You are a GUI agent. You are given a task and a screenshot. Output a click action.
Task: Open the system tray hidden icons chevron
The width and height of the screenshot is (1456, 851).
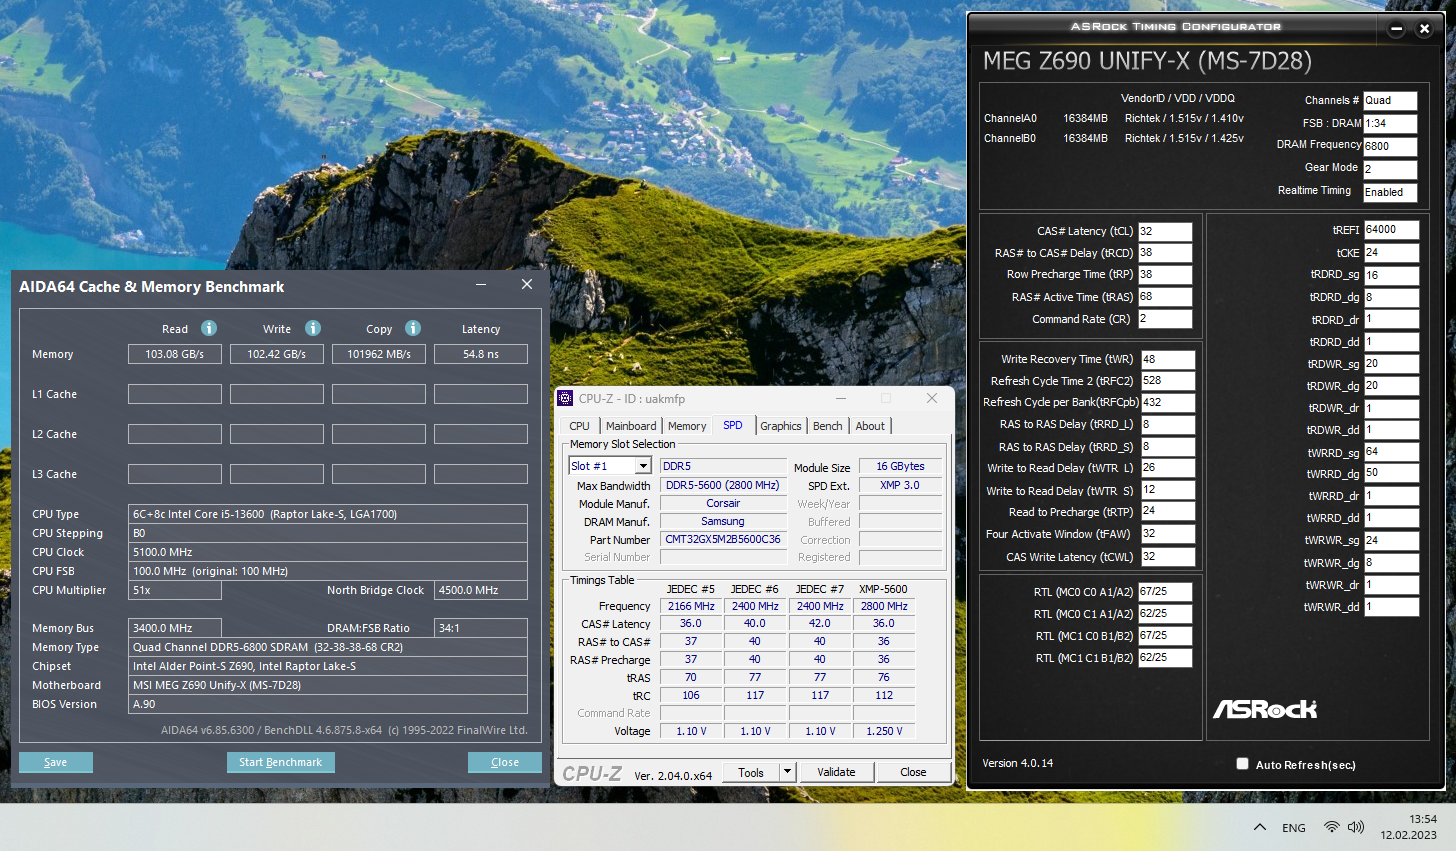(1260, 827)
